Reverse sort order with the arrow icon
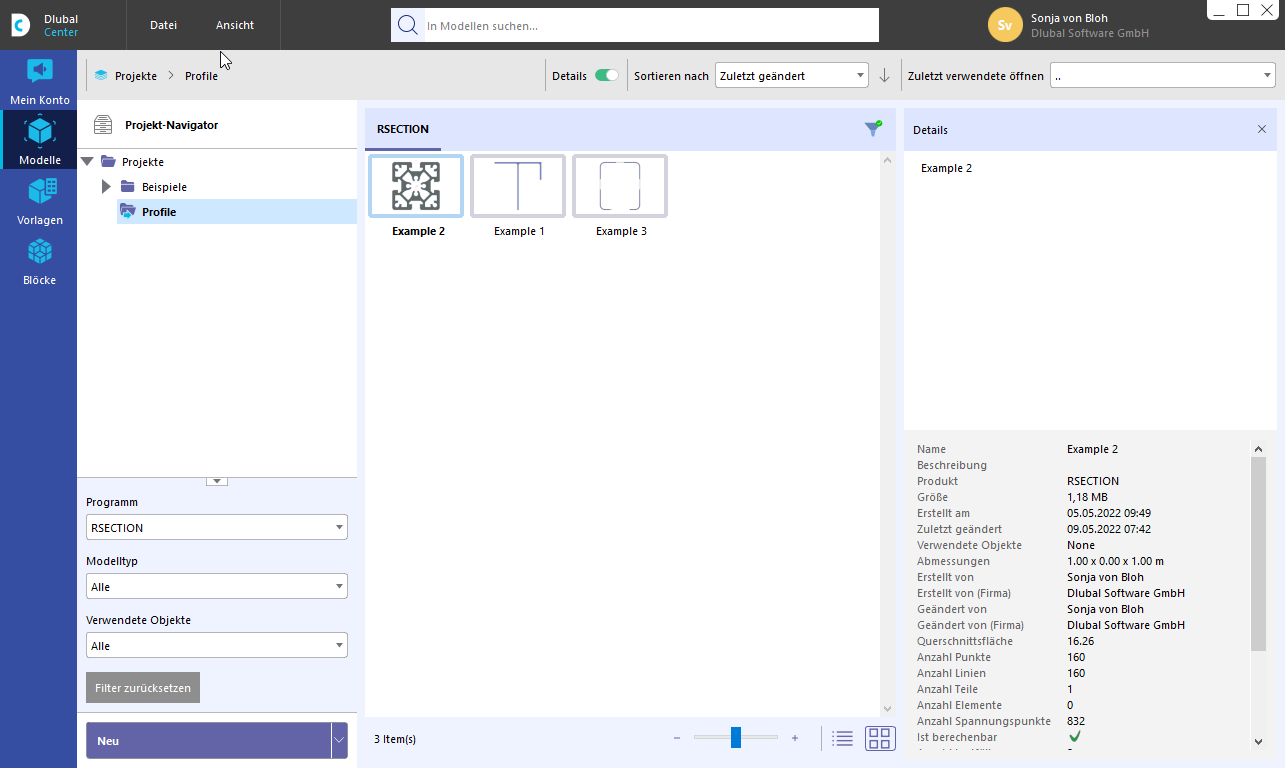The height and width of the screenshot is (768, 1285). coord(884,75)
